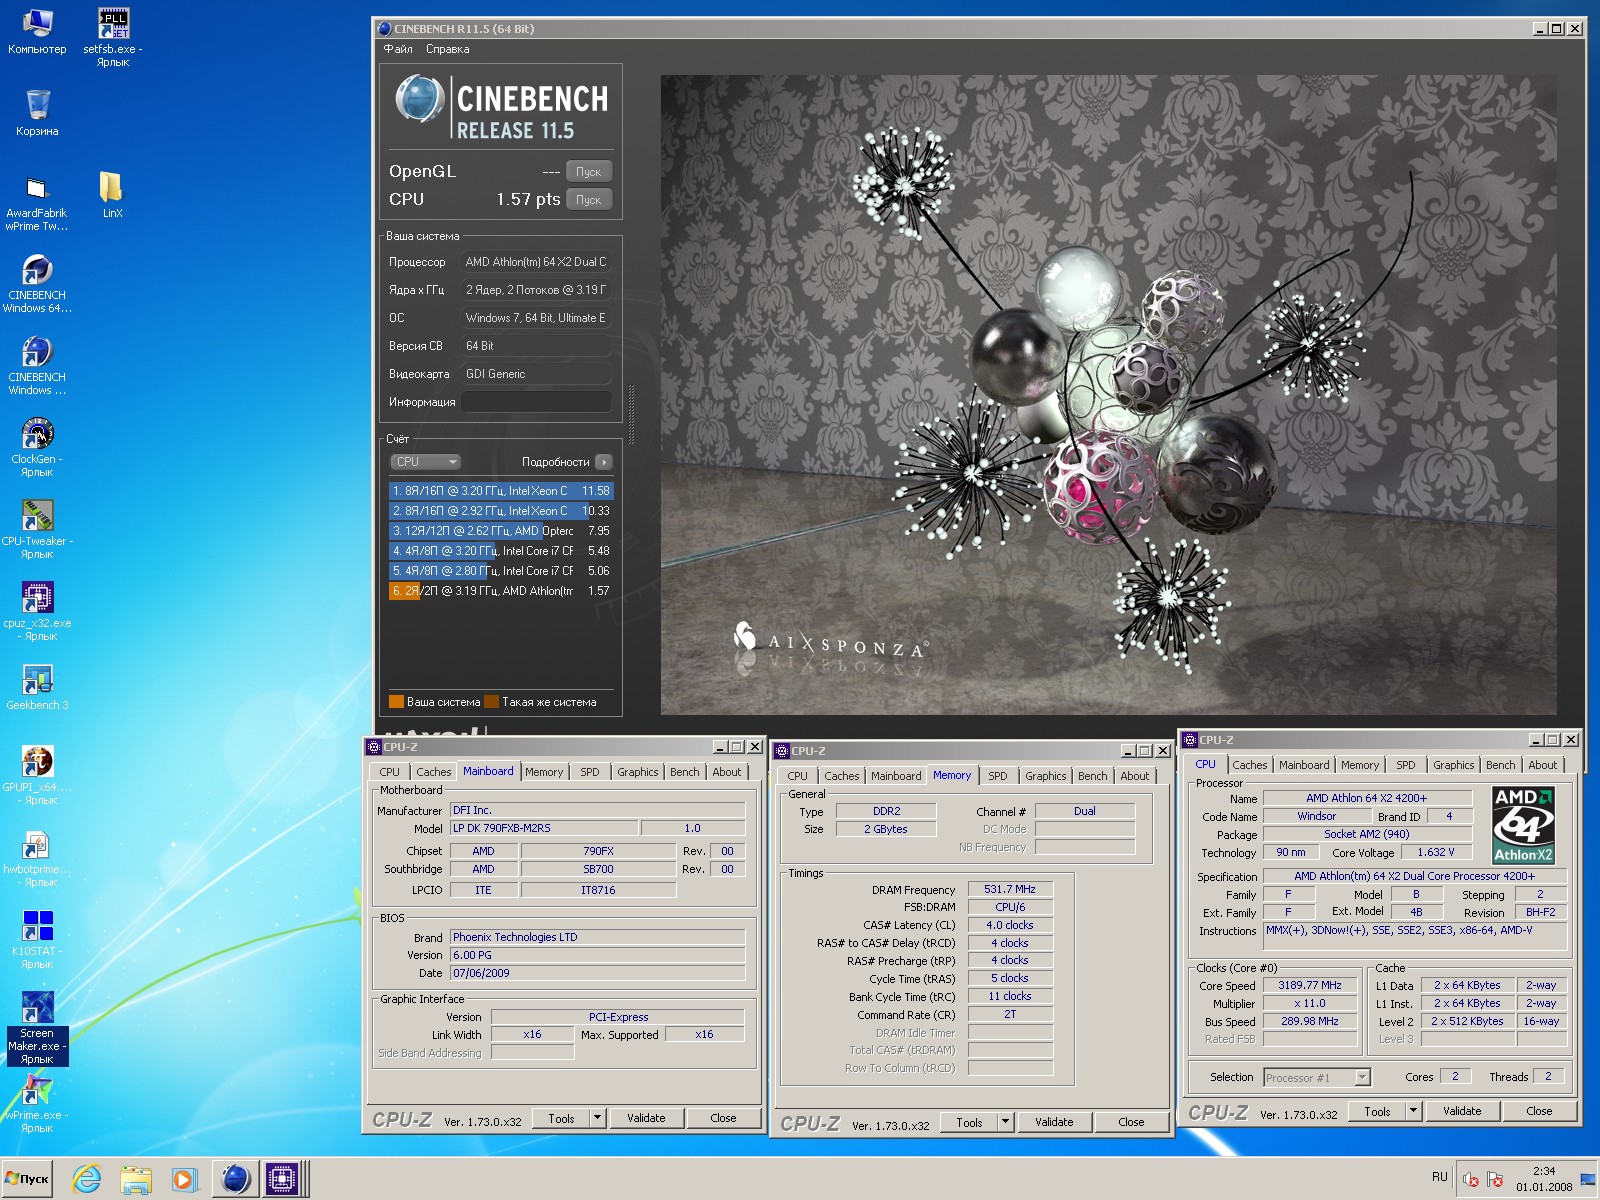The height and width of the screenshot is (1200, 1600).
Task: Open Windows Media Player taskbar icon
Action: tap(184, 1179)
